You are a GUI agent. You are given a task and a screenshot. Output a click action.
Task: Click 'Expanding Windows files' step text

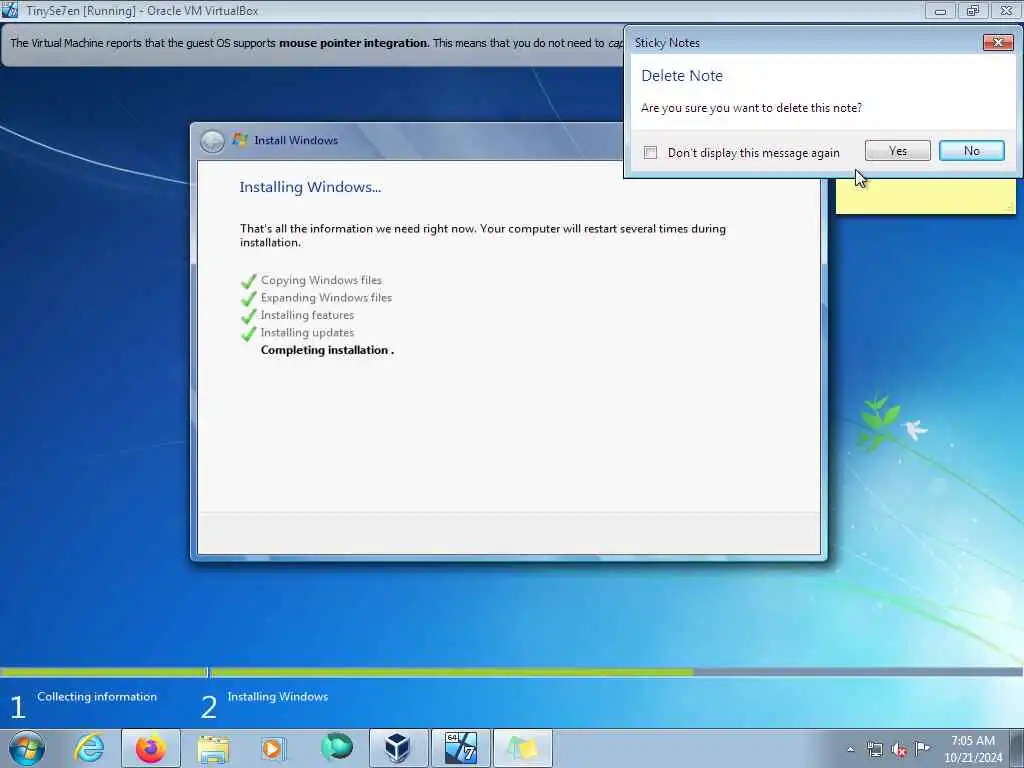(x=327, y=298)
